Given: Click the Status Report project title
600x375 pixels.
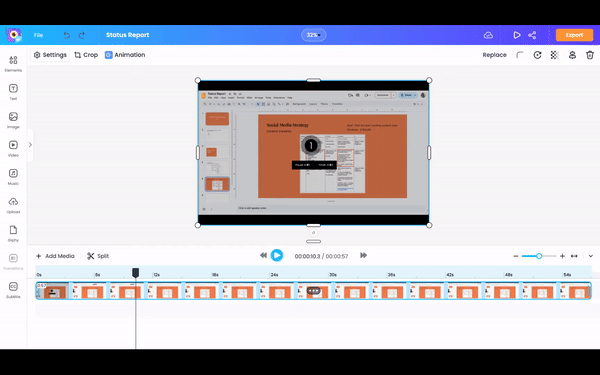Looking at the screenshot, I should click(127, 35).
